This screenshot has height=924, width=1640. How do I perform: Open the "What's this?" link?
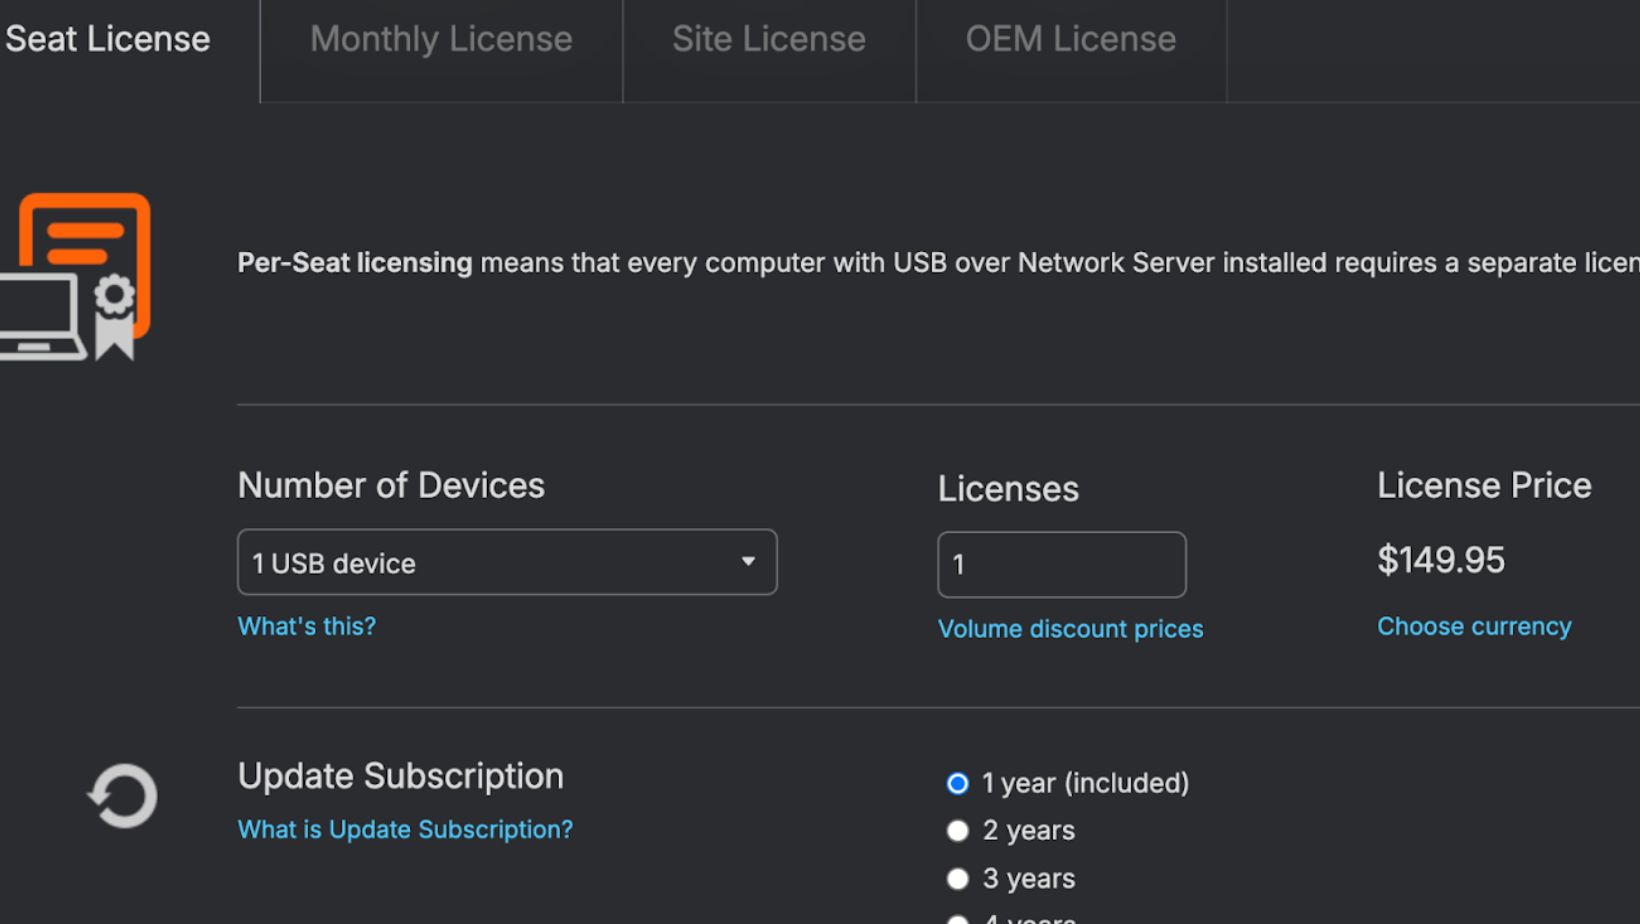pyautogui.click(x=306, y=626)
